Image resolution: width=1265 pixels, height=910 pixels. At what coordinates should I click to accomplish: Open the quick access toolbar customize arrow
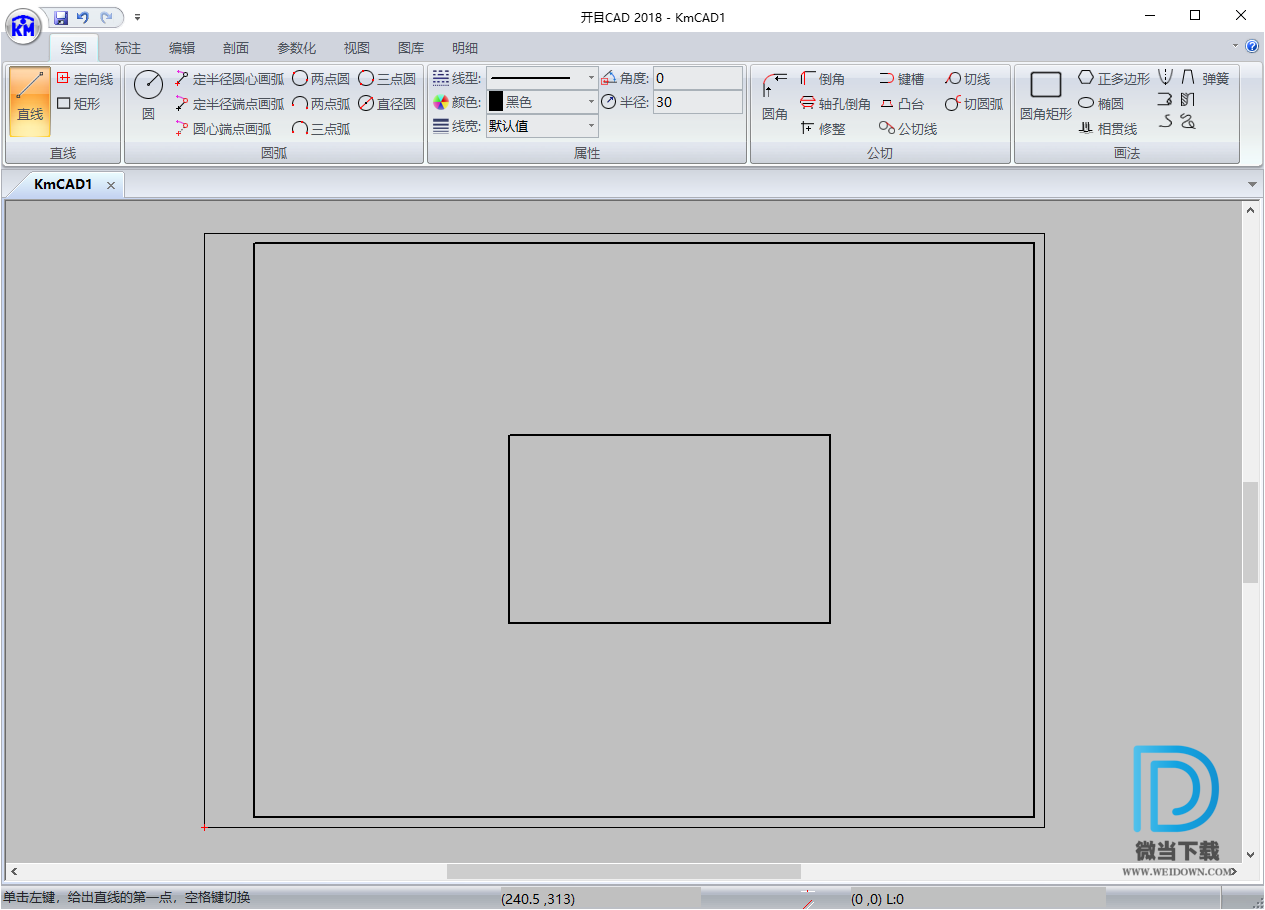(137, 17)
